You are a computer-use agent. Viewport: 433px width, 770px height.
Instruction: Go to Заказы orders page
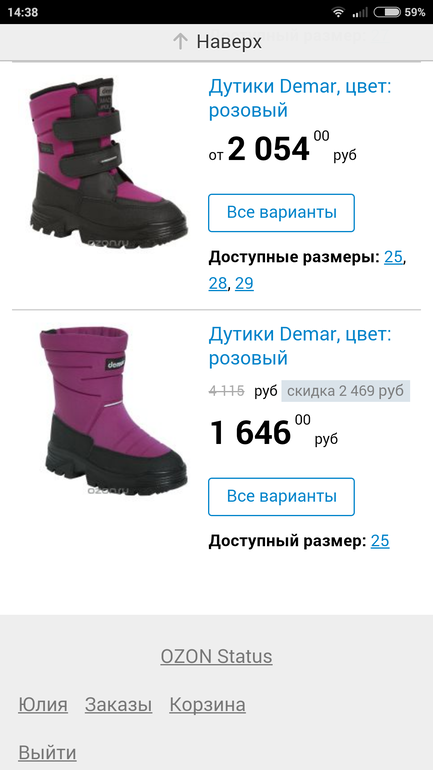pos(118,705)
